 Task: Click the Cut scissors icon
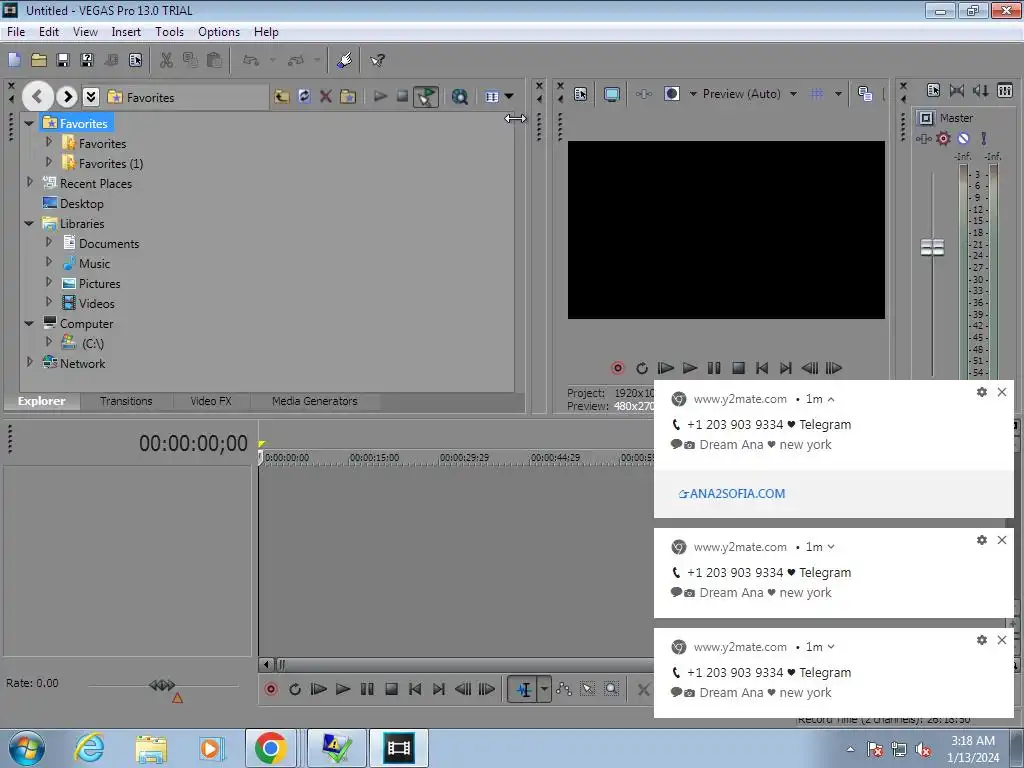[166, 60]
